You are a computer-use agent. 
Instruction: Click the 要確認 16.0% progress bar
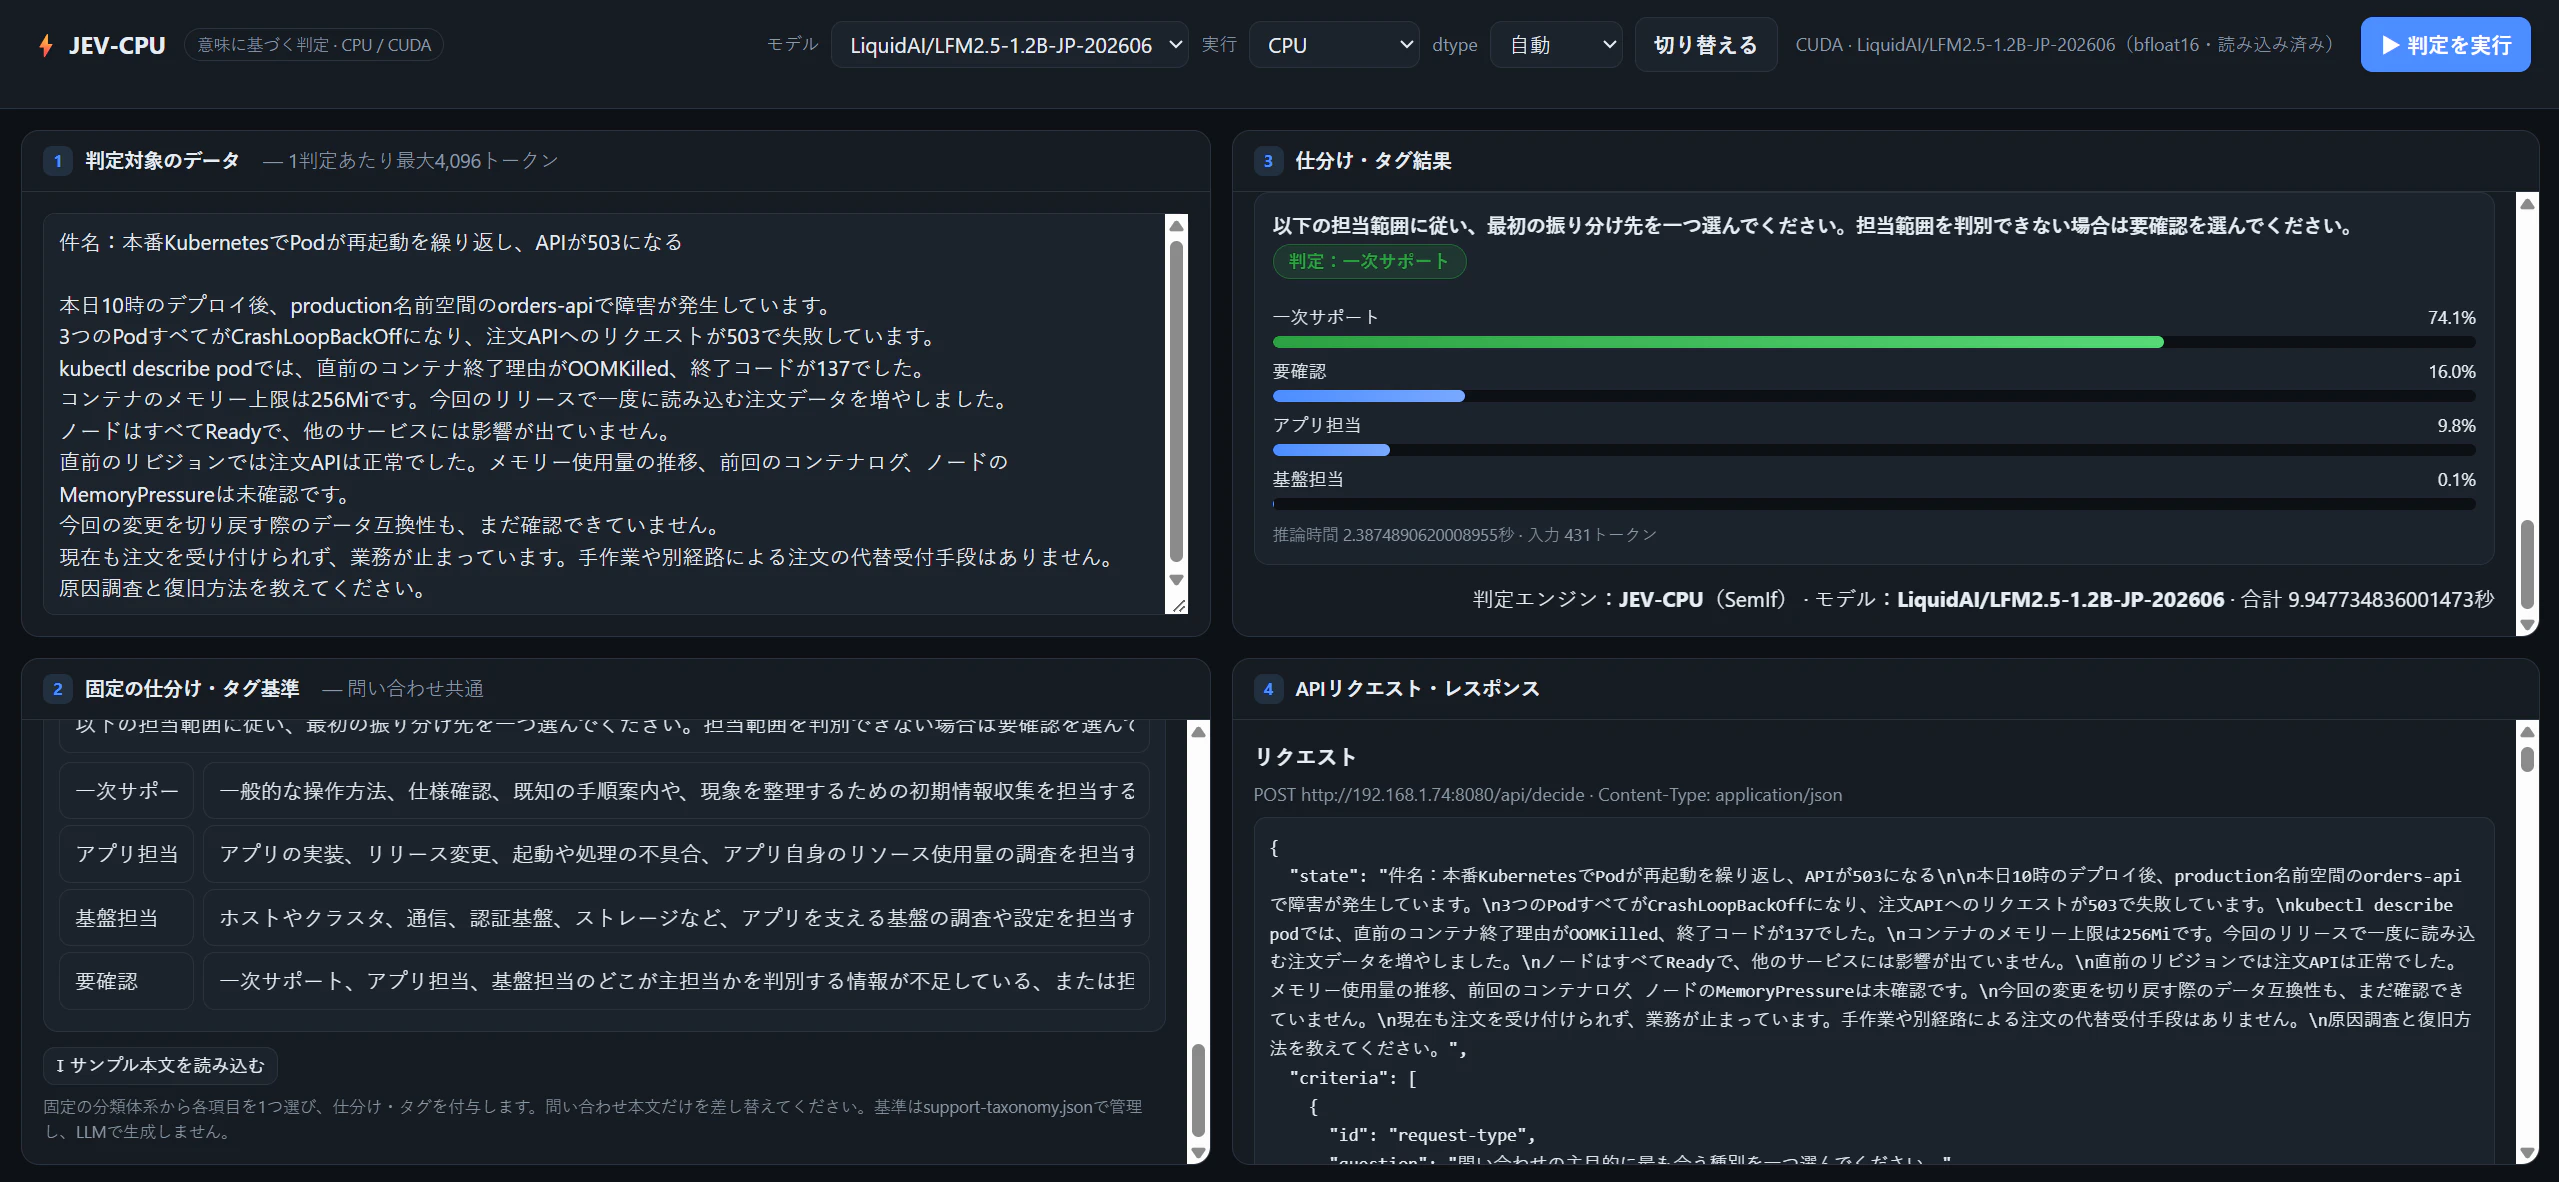coord(1874,396)
